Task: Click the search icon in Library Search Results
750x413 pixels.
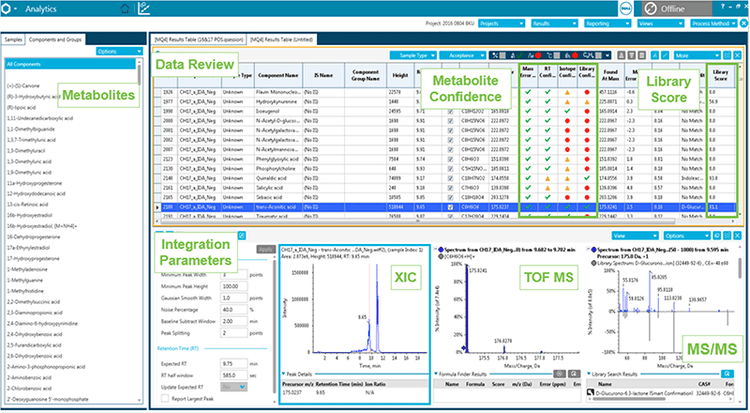Action: tap(728, 373)
